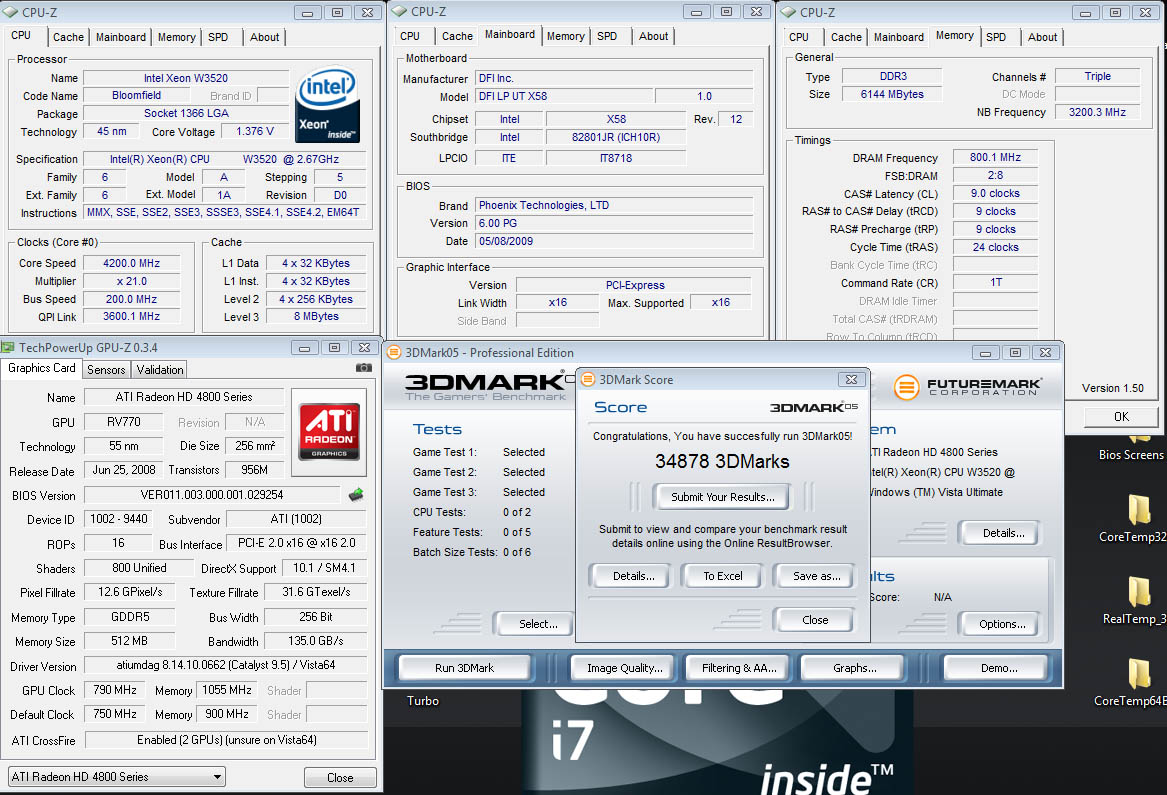Click NB Frequency 3200.3 MHz value
Image resolution: width=1167 pixels, height=795 pixels.
tap(1097, 112)
